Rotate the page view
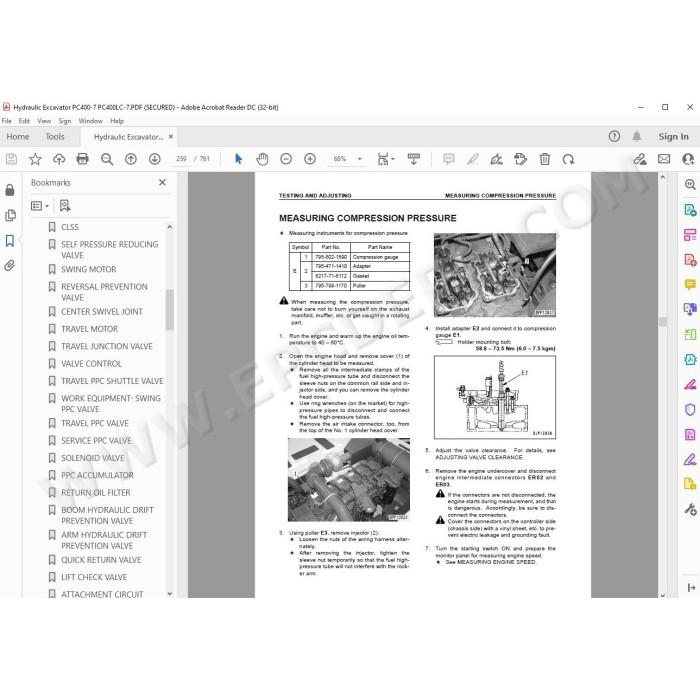 pyautogui.click(x=568, y=159)
